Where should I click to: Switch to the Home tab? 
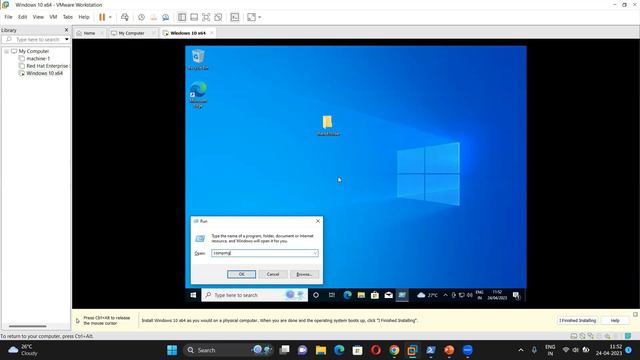89,33
